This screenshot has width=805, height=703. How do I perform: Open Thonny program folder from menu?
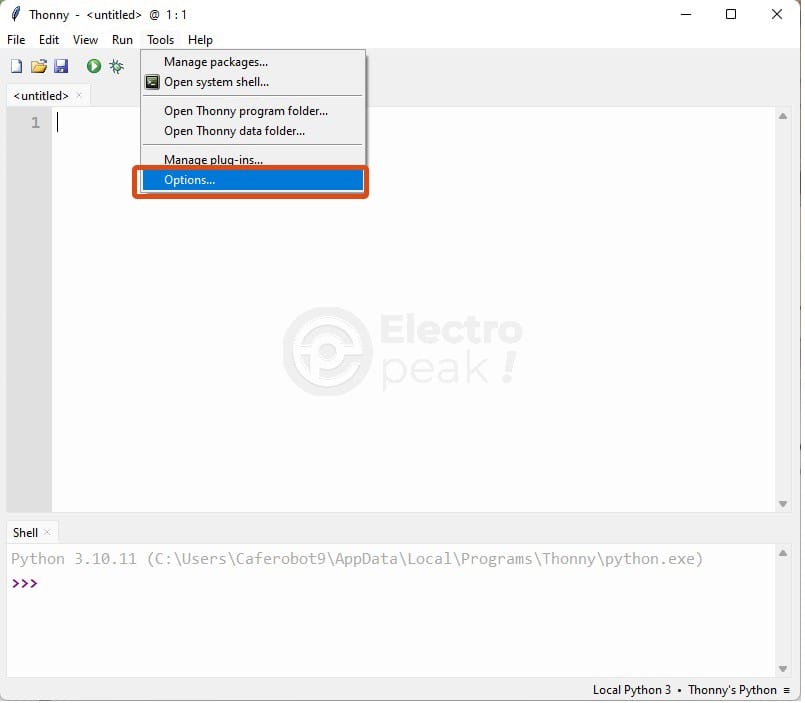tap(246, 111)
